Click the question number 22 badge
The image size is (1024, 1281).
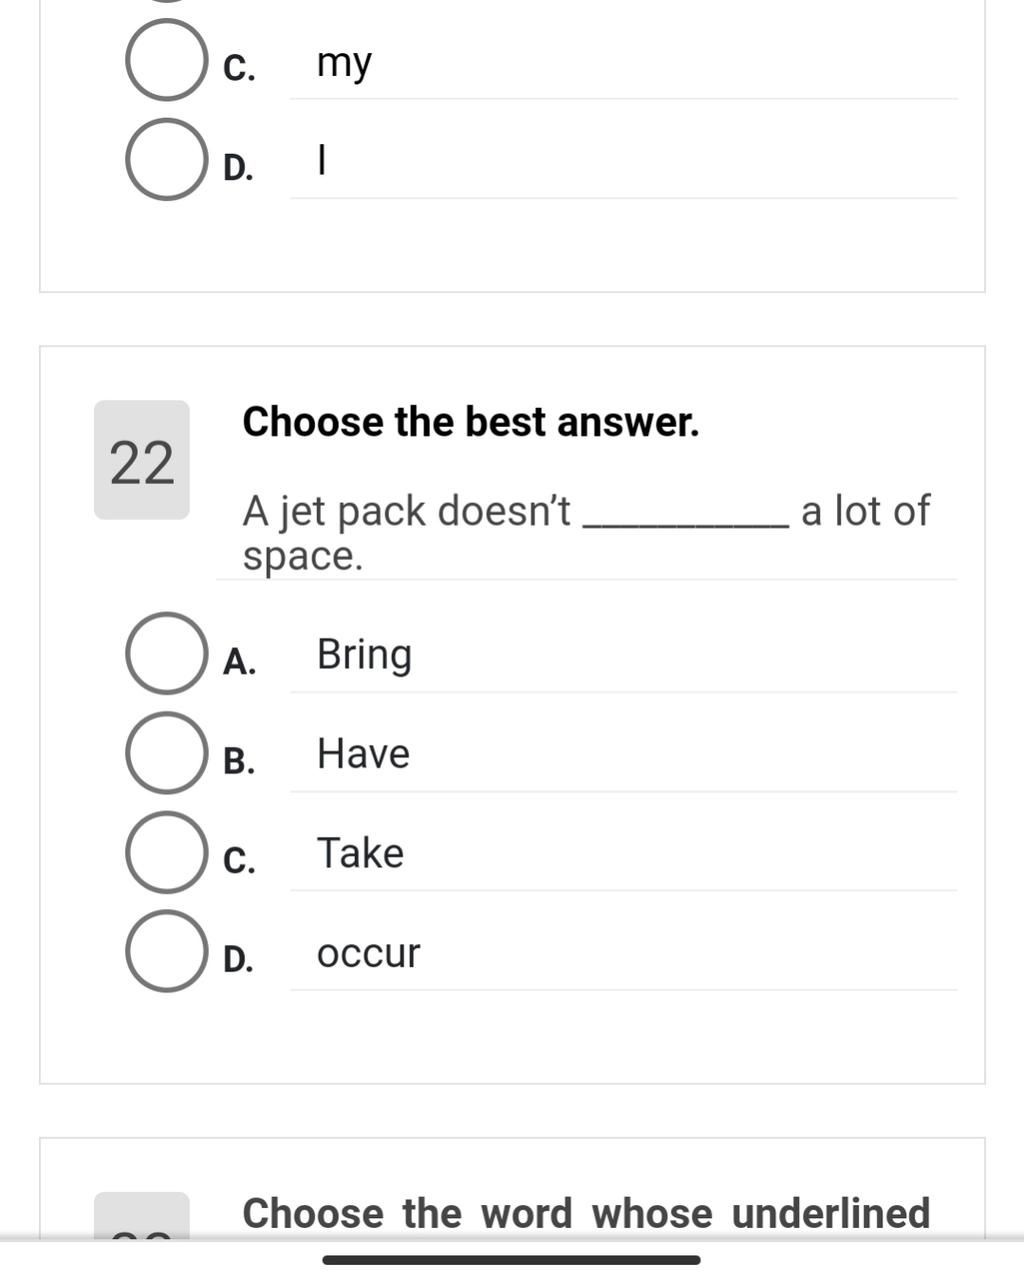tap(142, 461)
